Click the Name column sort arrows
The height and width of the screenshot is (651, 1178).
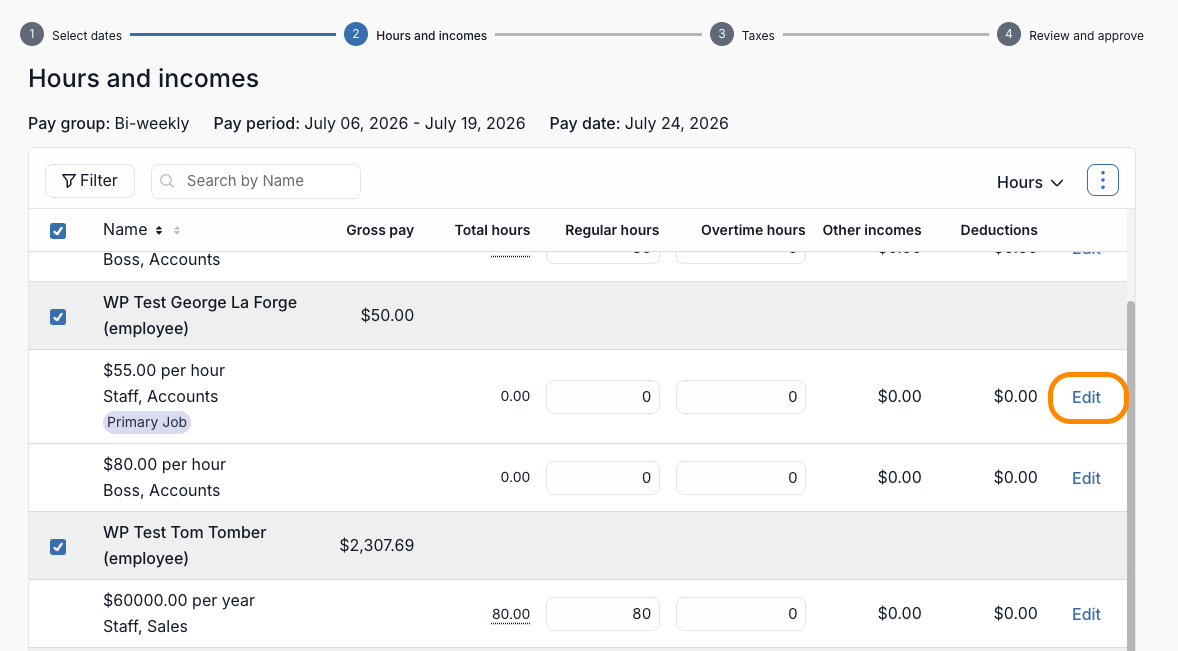click(159, 231)
